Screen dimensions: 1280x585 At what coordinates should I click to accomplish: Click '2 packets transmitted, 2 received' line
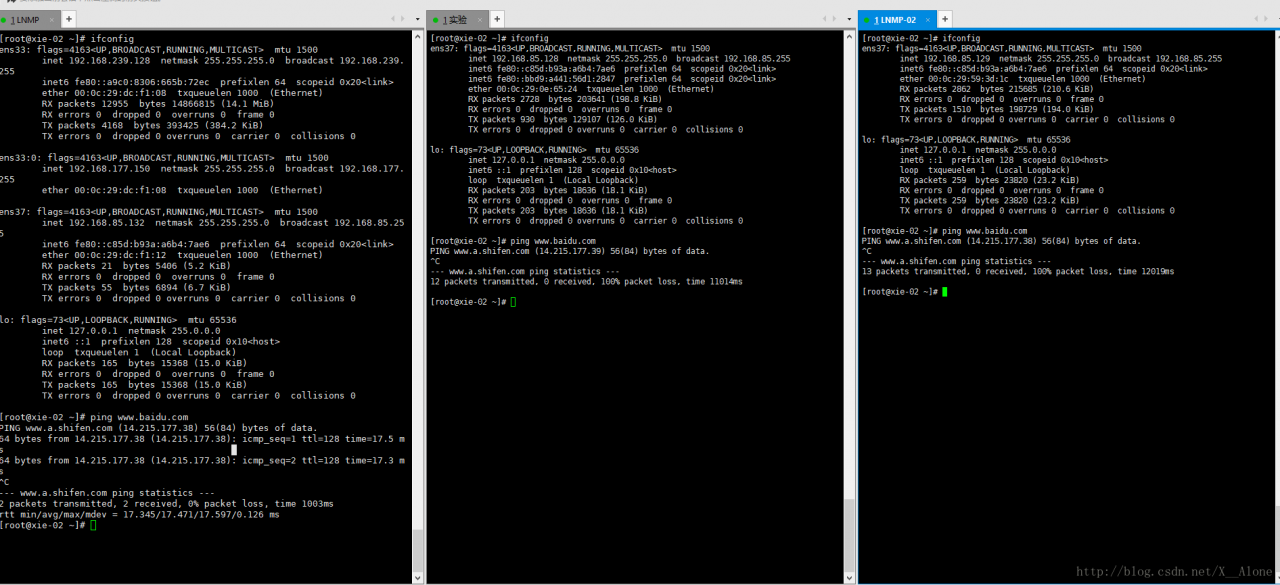[x=167, y=504]
